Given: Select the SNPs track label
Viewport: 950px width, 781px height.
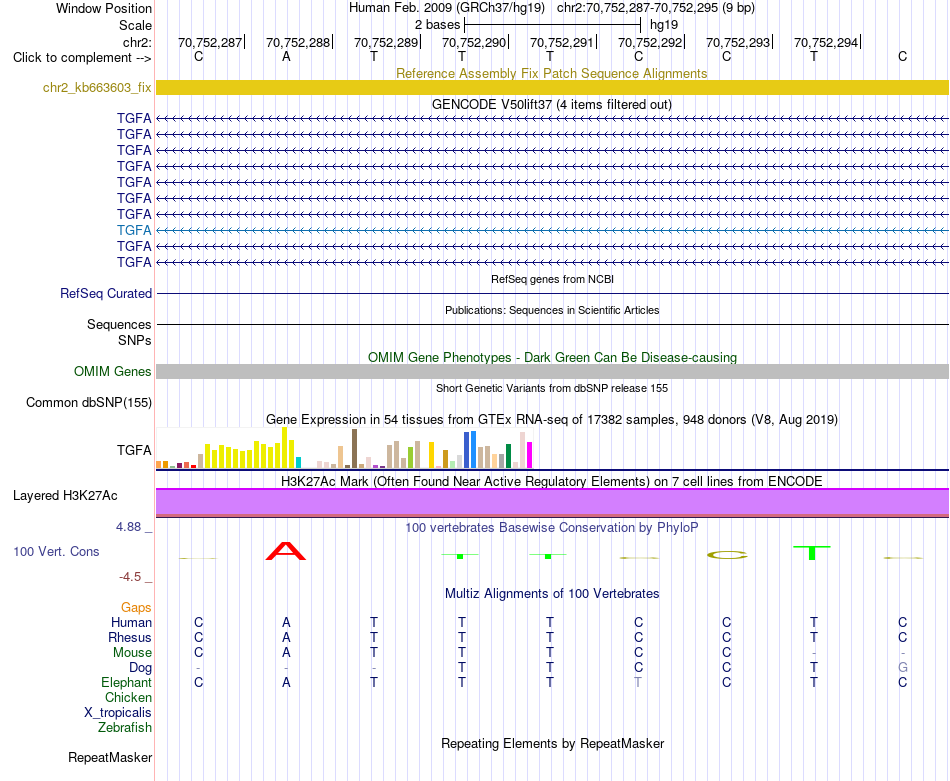Looking at the screenshot, I should point(135,341).
